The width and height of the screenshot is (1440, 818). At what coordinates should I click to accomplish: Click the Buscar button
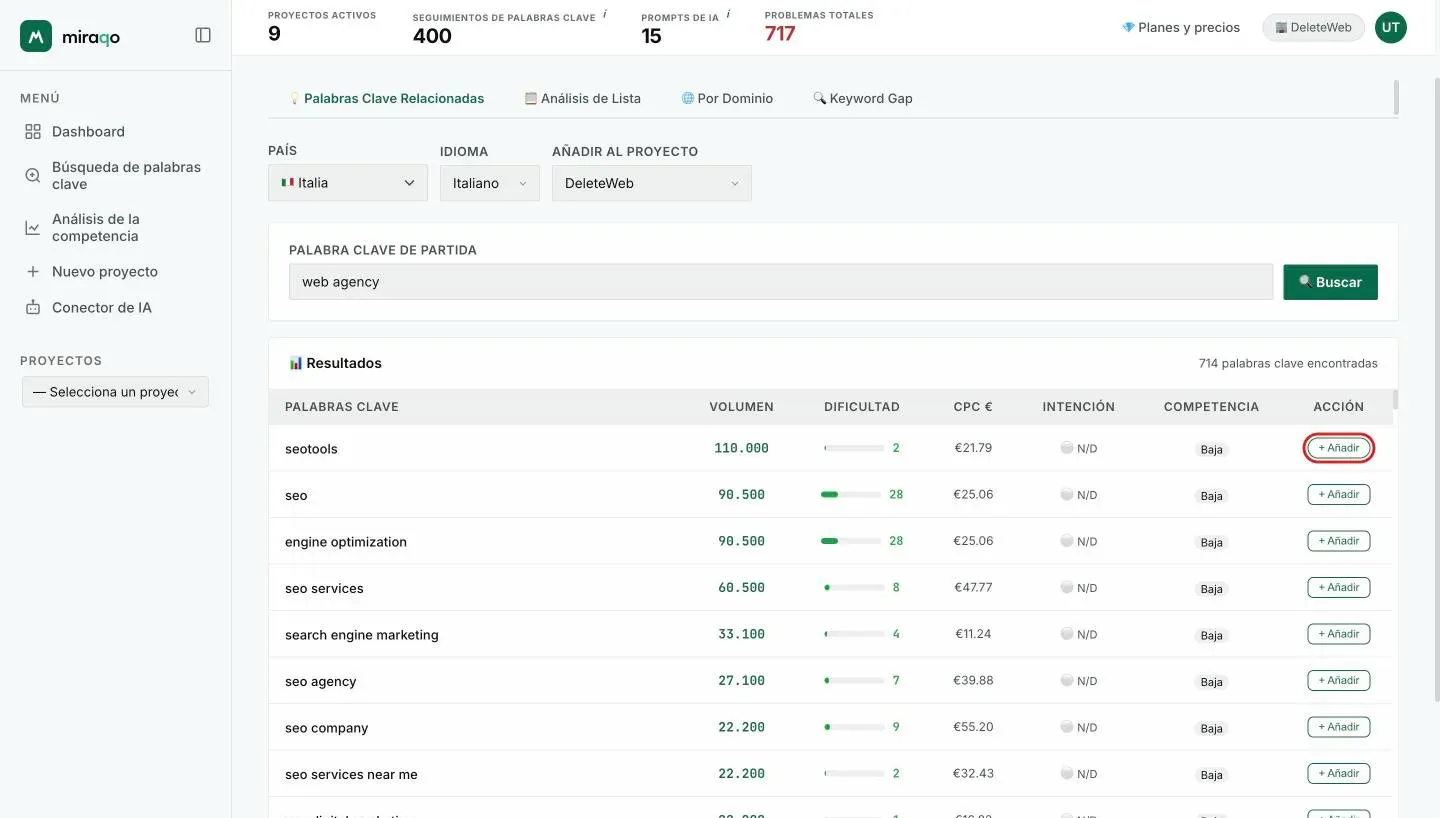point(1331,282)
